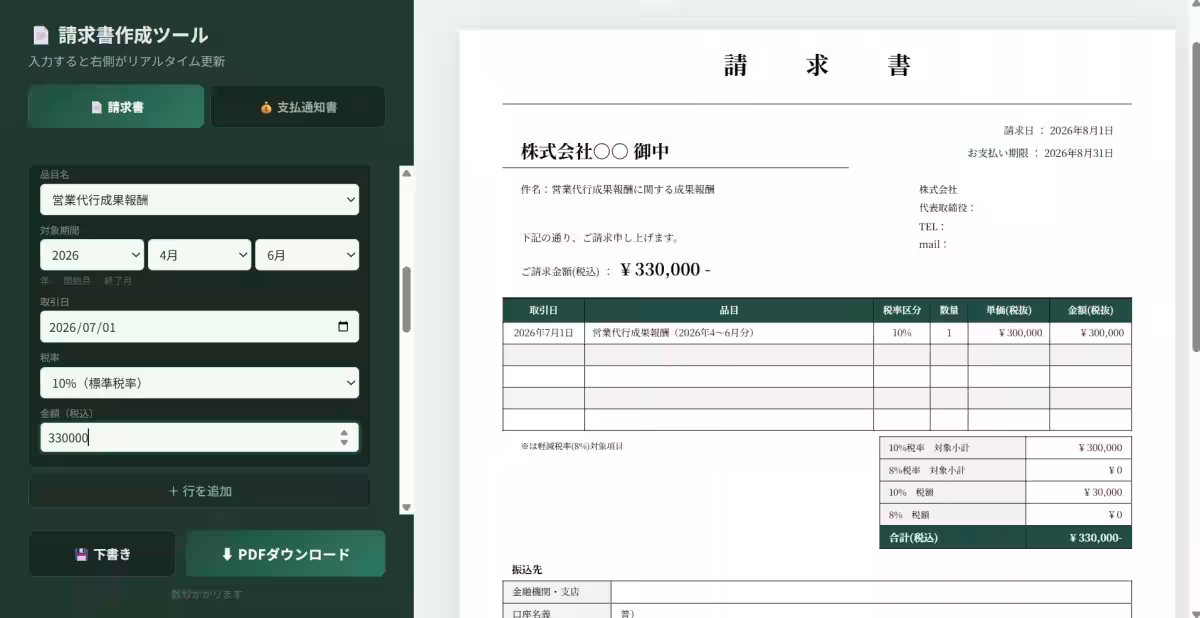Click the floppy disk icon on 下書き button
This screenshot has width=1200, height=618.
click(x=81, y=554)
